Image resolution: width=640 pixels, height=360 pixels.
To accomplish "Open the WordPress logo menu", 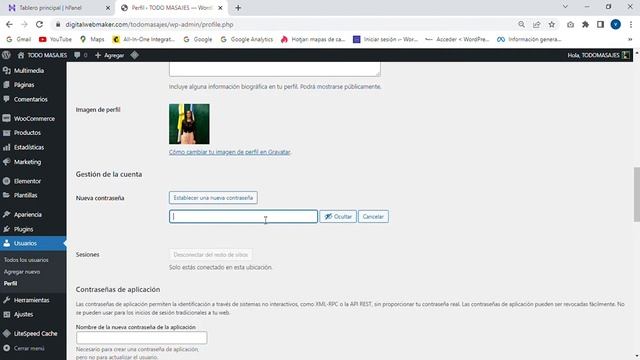I will (6, 55).
